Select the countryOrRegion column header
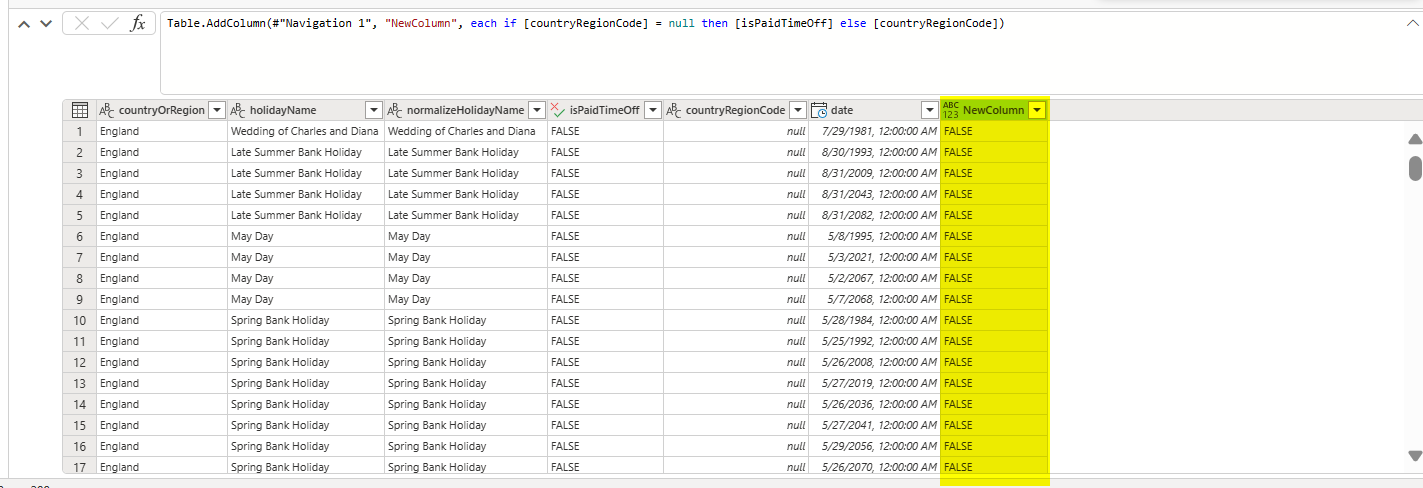Image resolution: width=1423 pixels, height=488 pixels. (162, 110)
